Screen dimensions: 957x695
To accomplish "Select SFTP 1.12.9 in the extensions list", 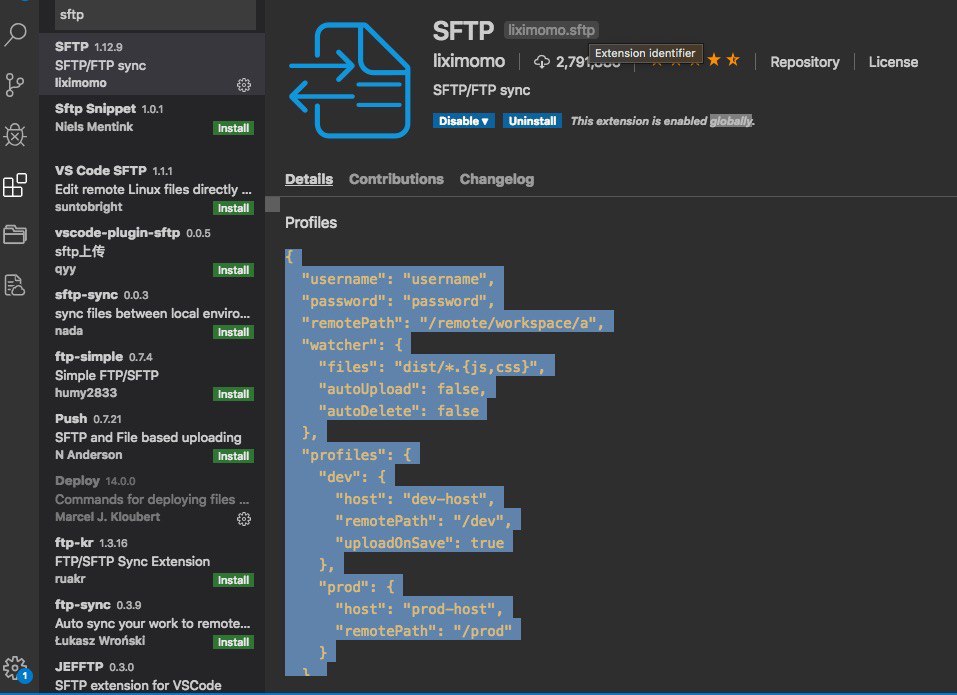I will (152, 64).
